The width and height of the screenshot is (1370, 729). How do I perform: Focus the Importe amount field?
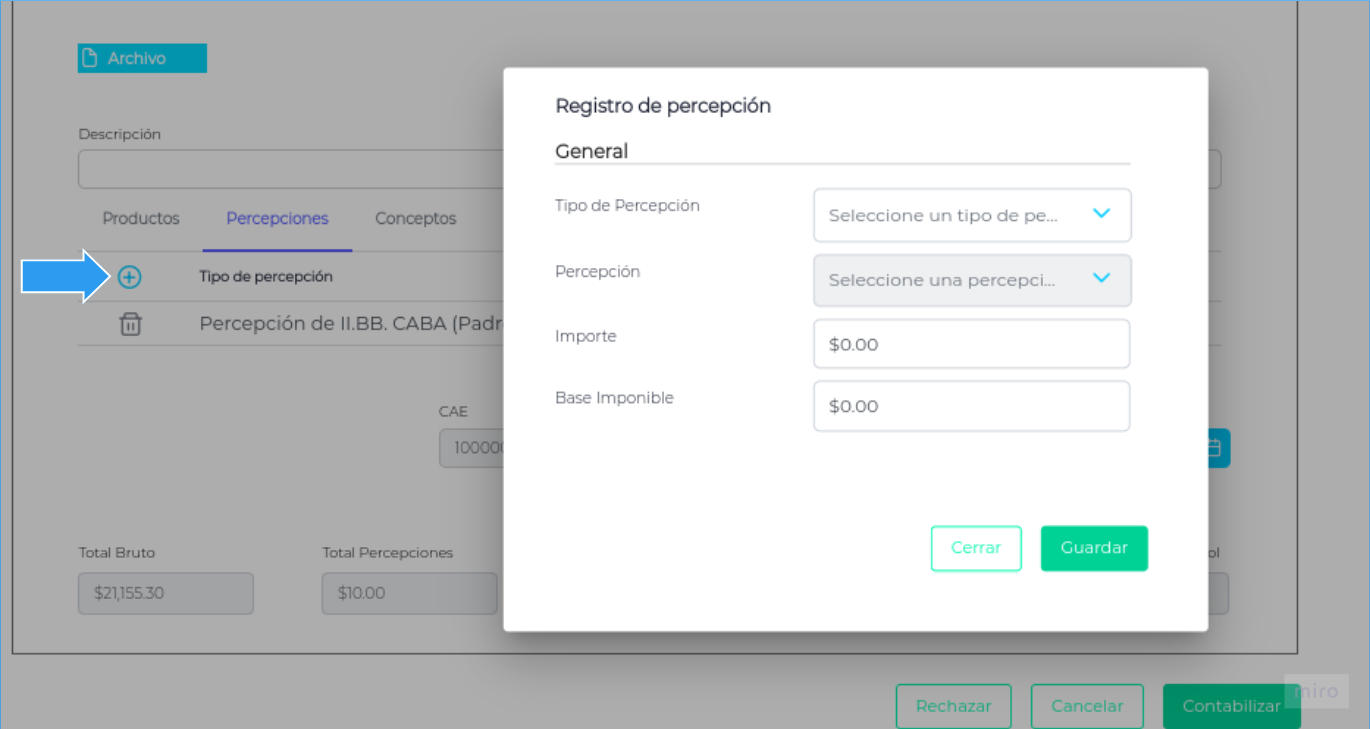[971, 344]
